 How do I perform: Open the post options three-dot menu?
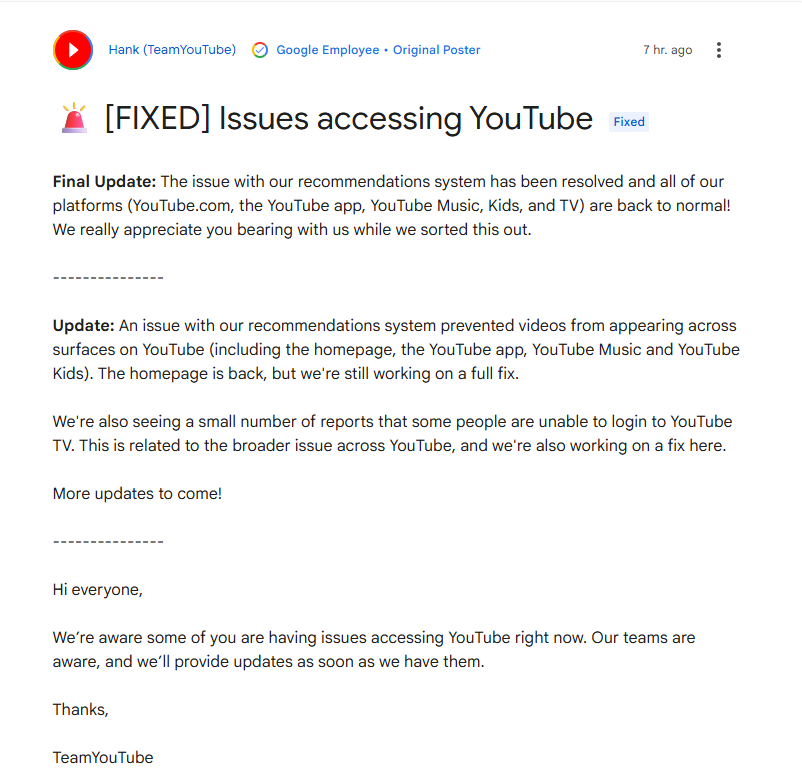[719, 49]
